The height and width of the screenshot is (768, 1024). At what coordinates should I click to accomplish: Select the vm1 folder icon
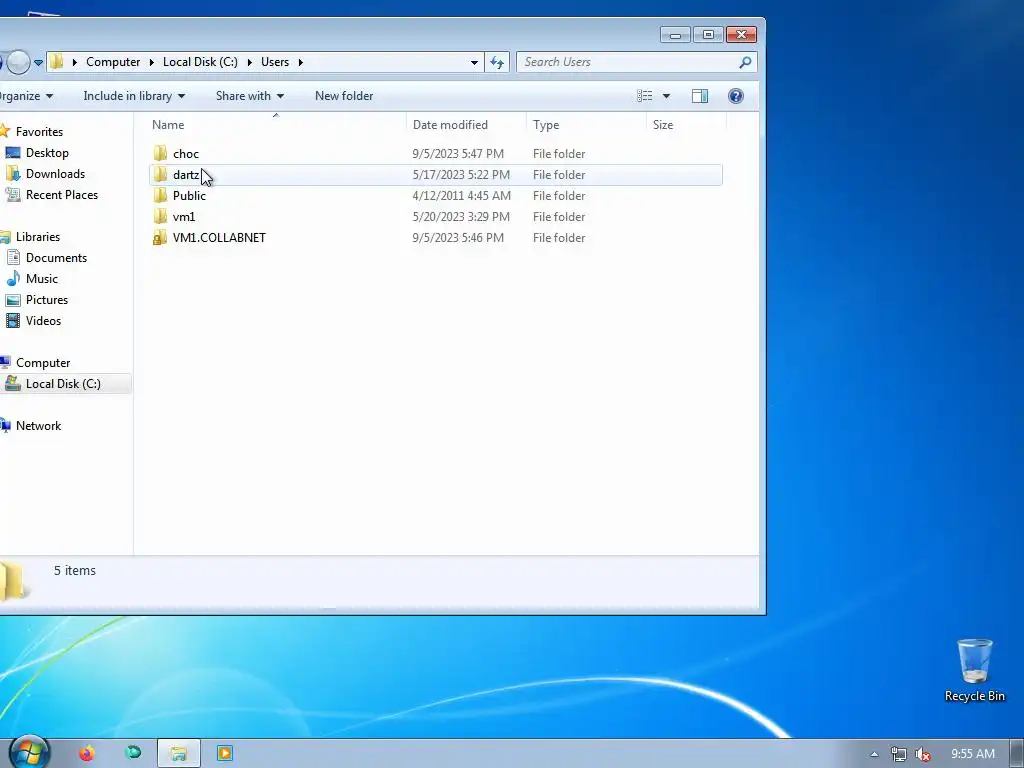(x=160, y=216)
